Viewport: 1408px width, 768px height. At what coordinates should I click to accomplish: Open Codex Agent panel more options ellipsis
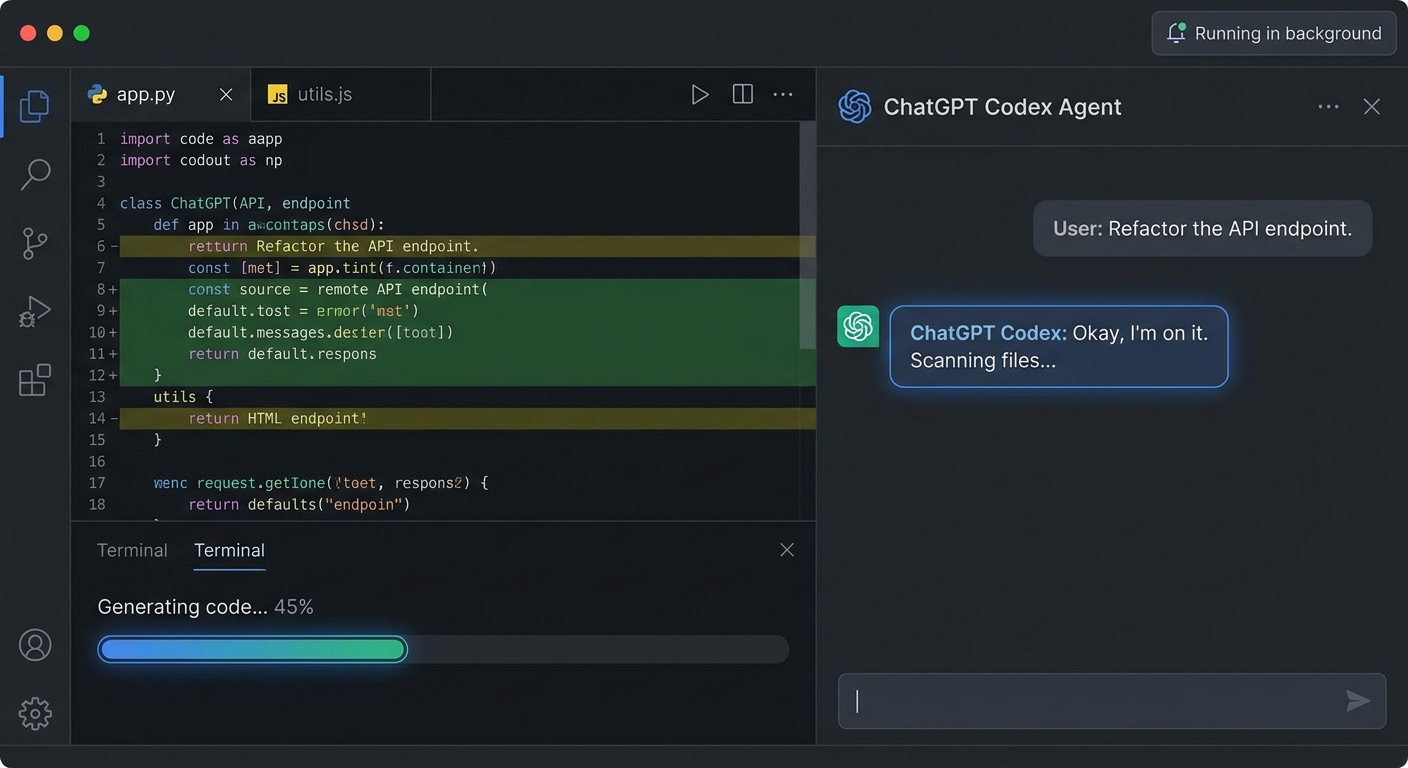(x=1328, y=107)
